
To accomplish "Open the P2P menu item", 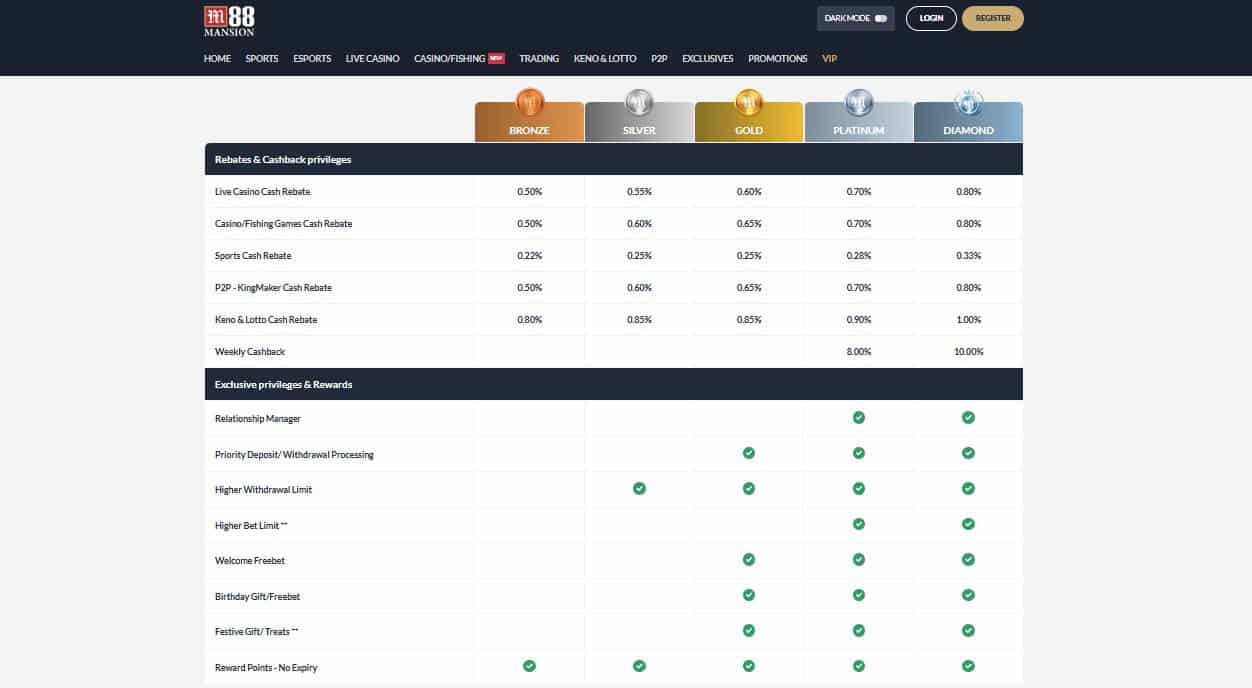I will tap(659, 59).
